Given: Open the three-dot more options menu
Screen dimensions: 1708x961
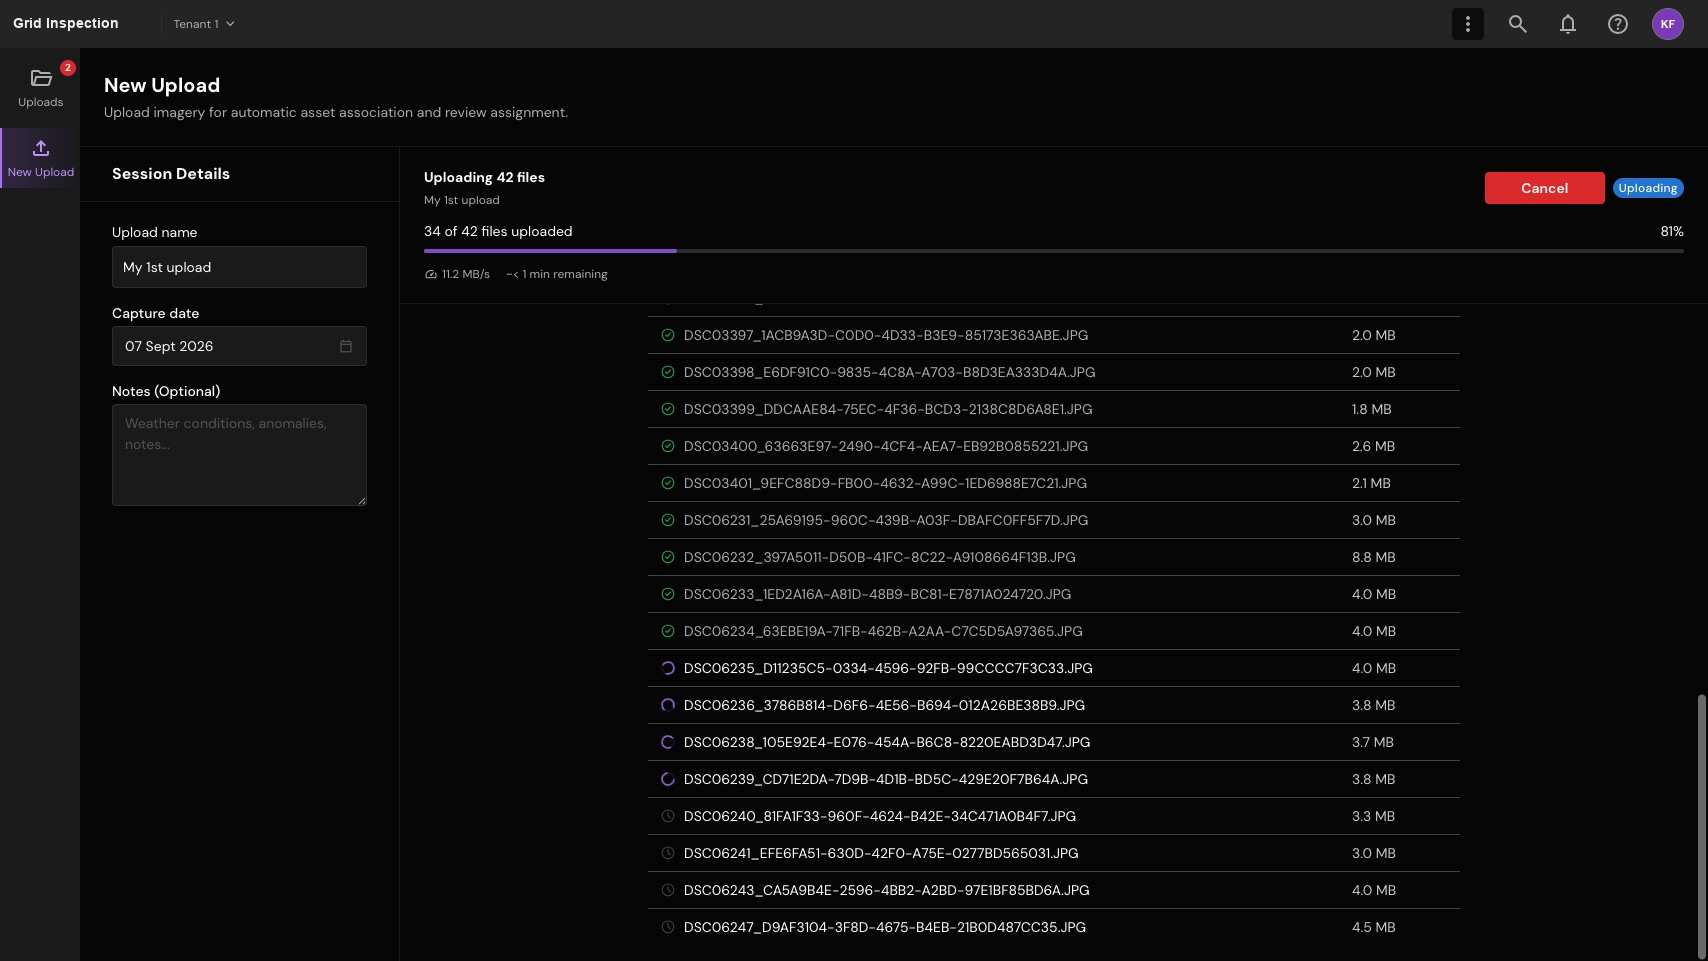Looking at the screenshot, I should pos(1467,24).
